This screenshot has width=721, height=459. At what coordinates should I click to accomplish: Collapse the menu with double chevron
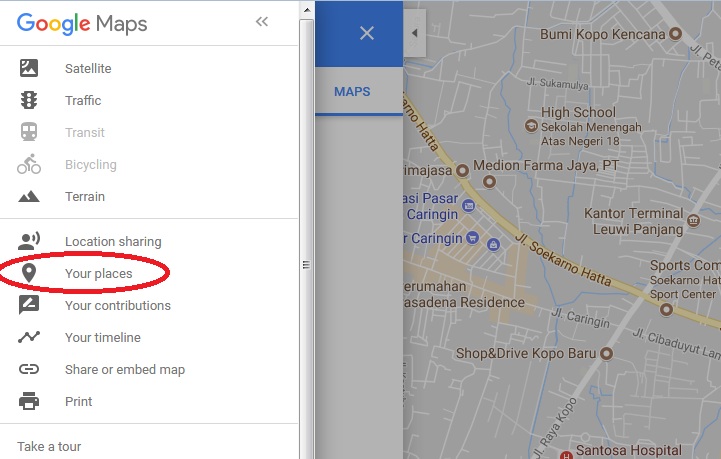point(262,22)
